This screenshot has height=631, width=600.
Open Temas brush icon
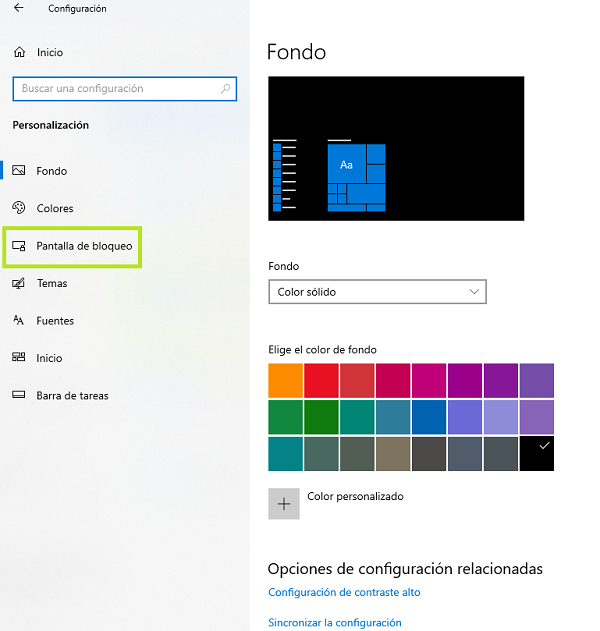click(18, 283)
